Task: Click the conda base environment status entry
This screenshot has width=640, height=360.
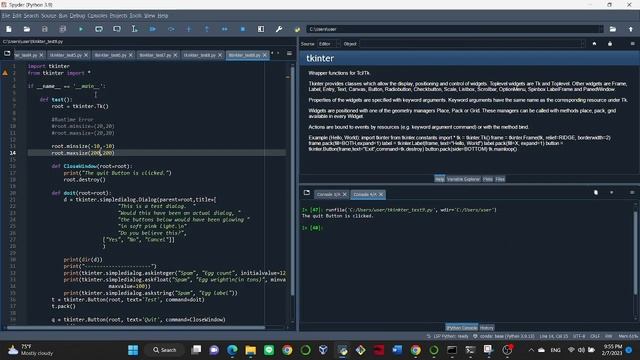Action: tap(504, 336)
